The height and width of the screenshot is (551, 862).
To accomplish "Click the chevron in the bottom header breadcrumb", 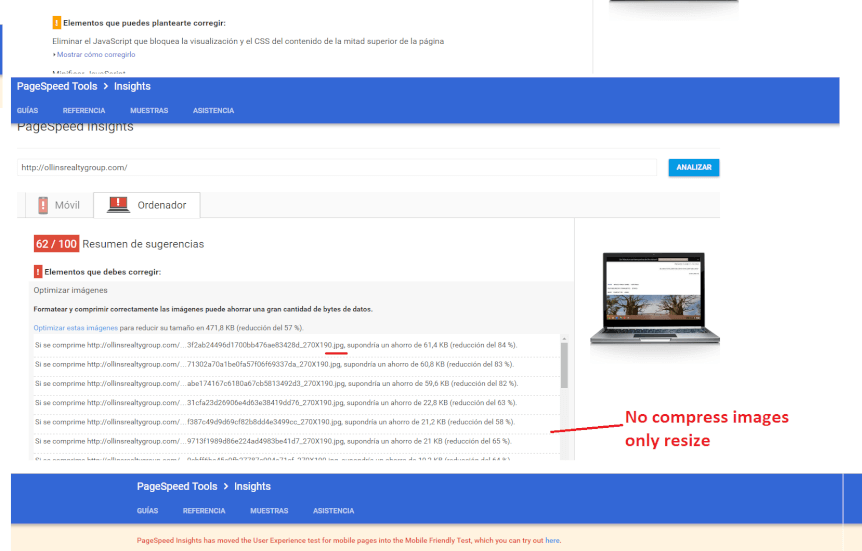I will [x=225, y=487].
